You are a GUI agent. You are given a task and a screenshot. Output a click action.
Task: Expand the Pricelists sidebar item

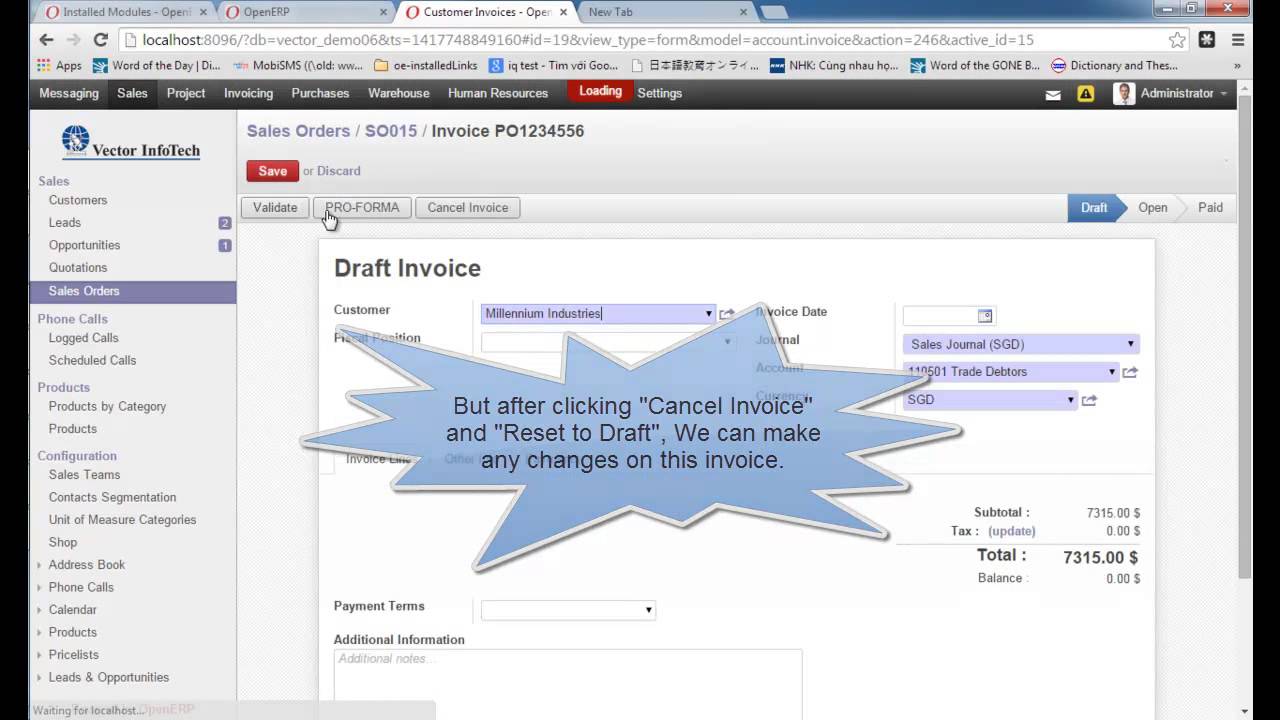pyautogui.click(x=73, y=655)
